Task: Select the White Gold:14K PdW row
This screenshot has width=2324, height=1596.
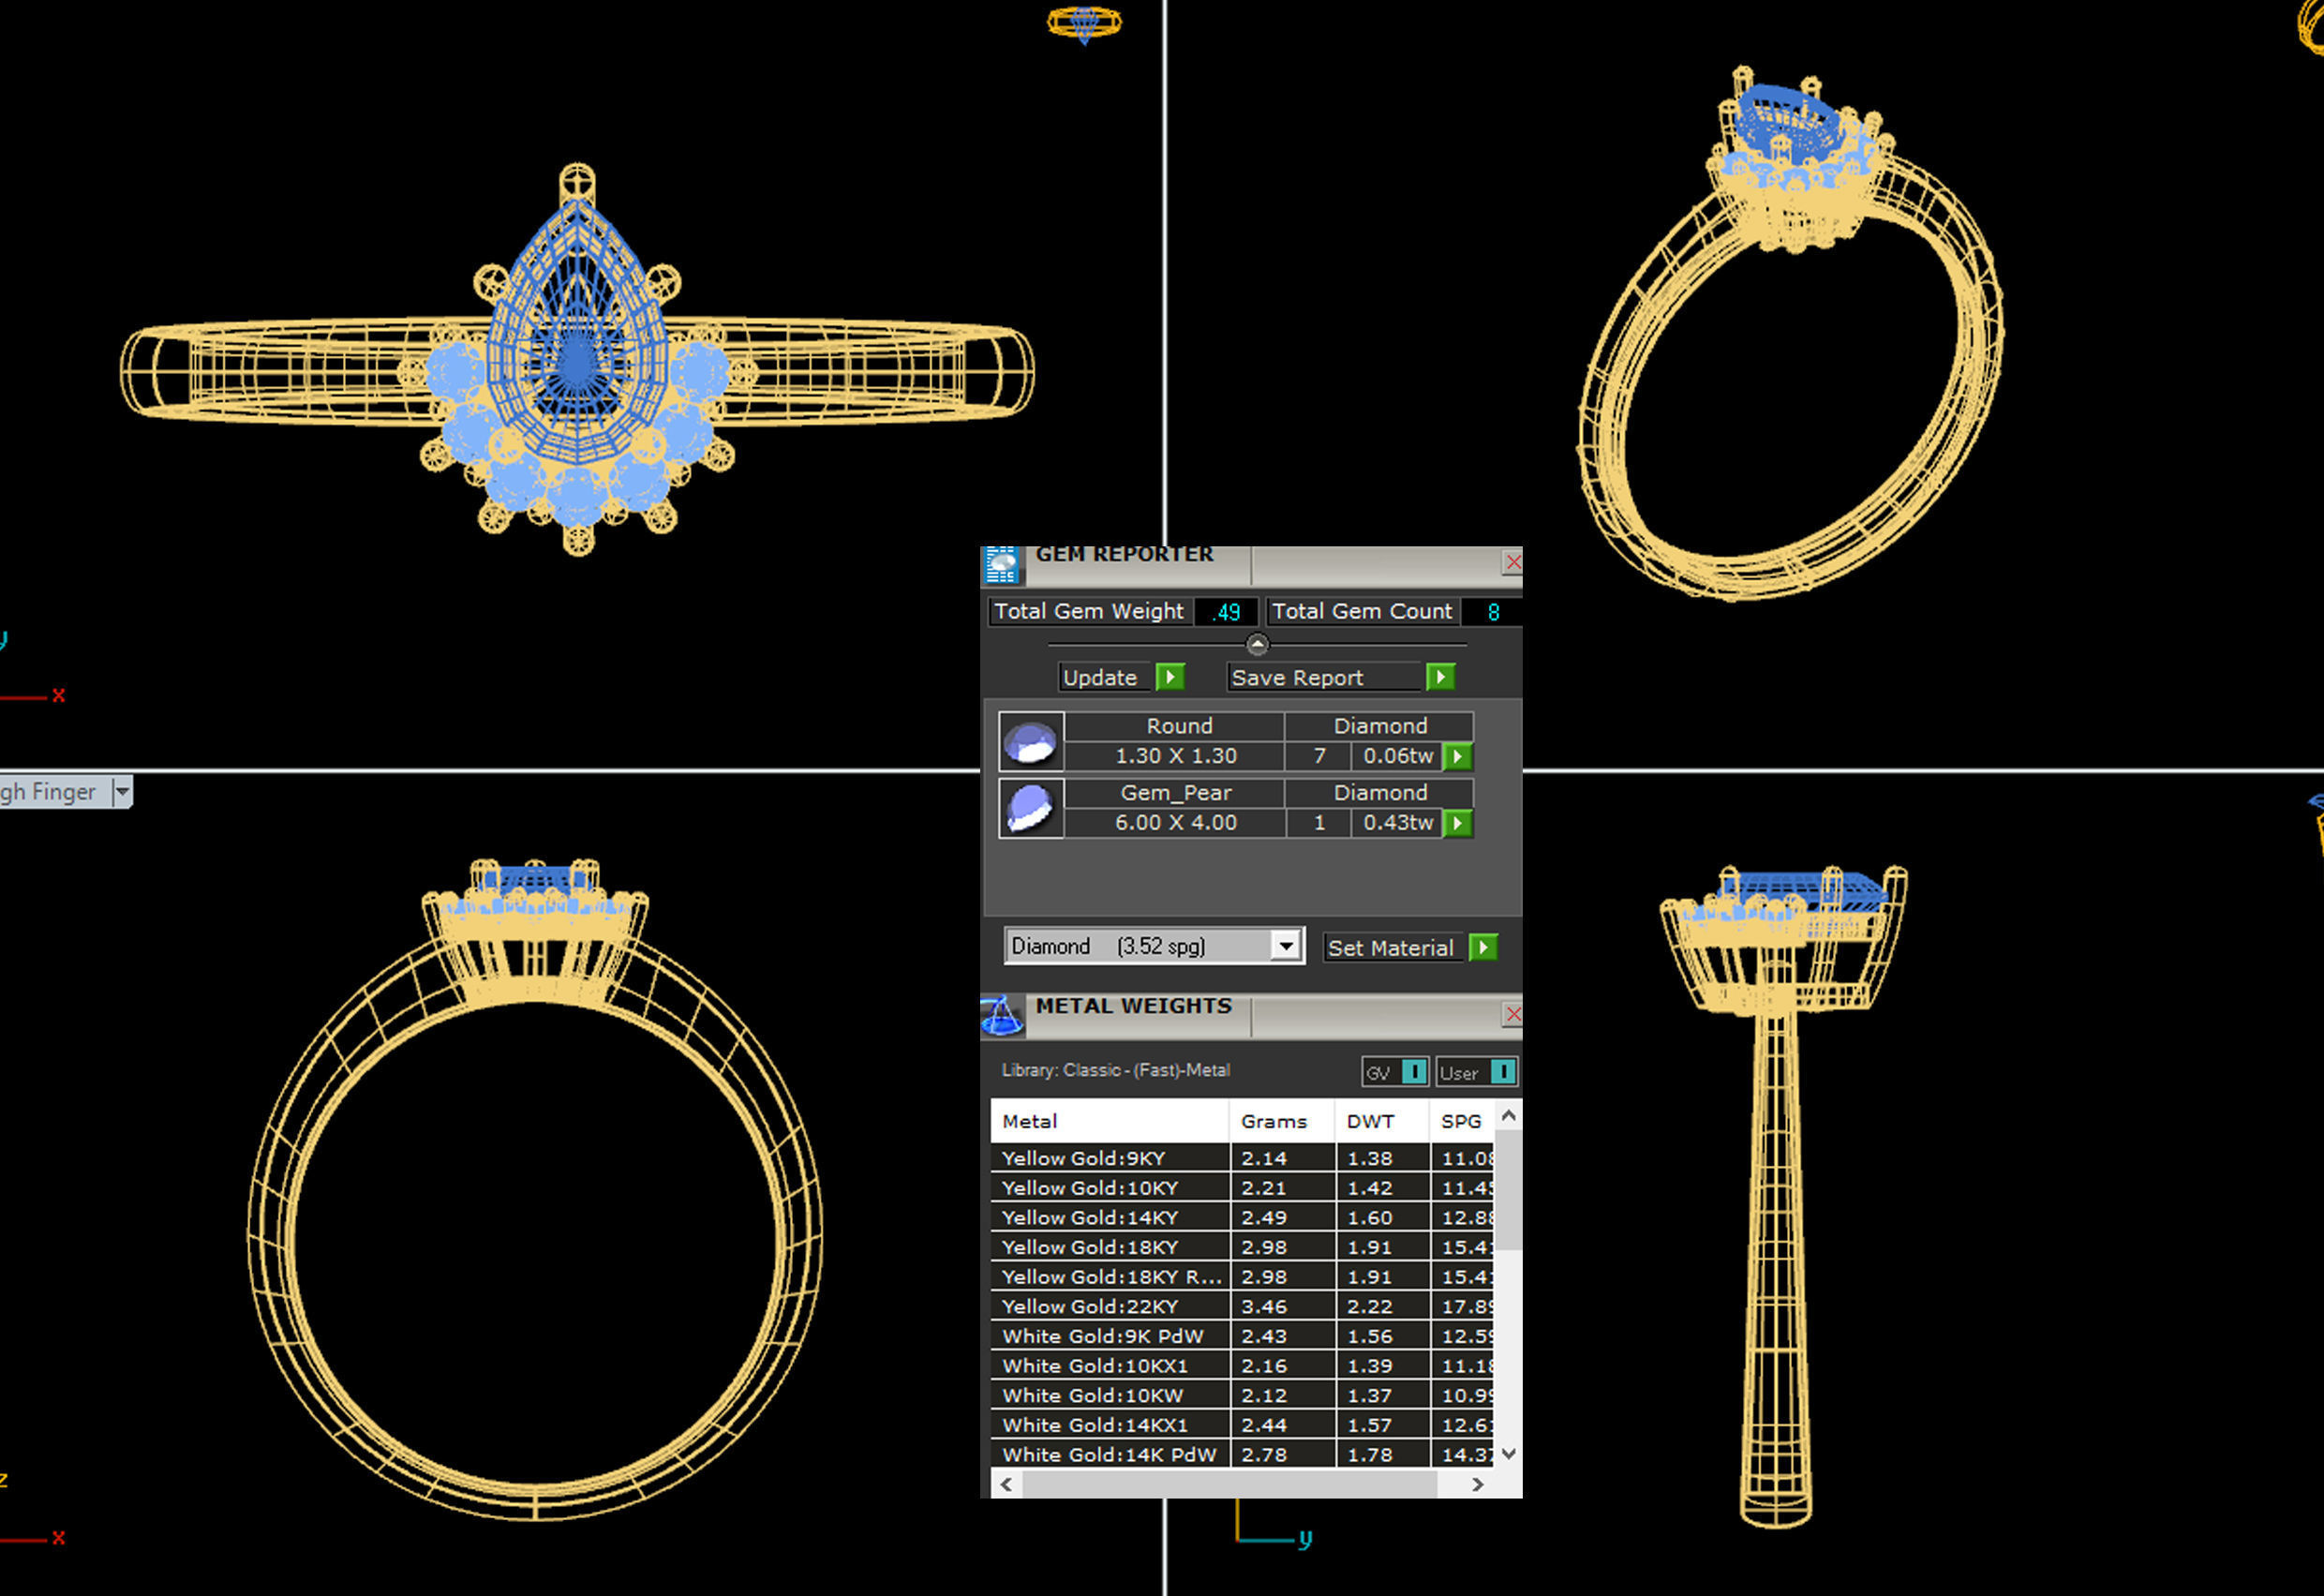Action: 1242,1454
